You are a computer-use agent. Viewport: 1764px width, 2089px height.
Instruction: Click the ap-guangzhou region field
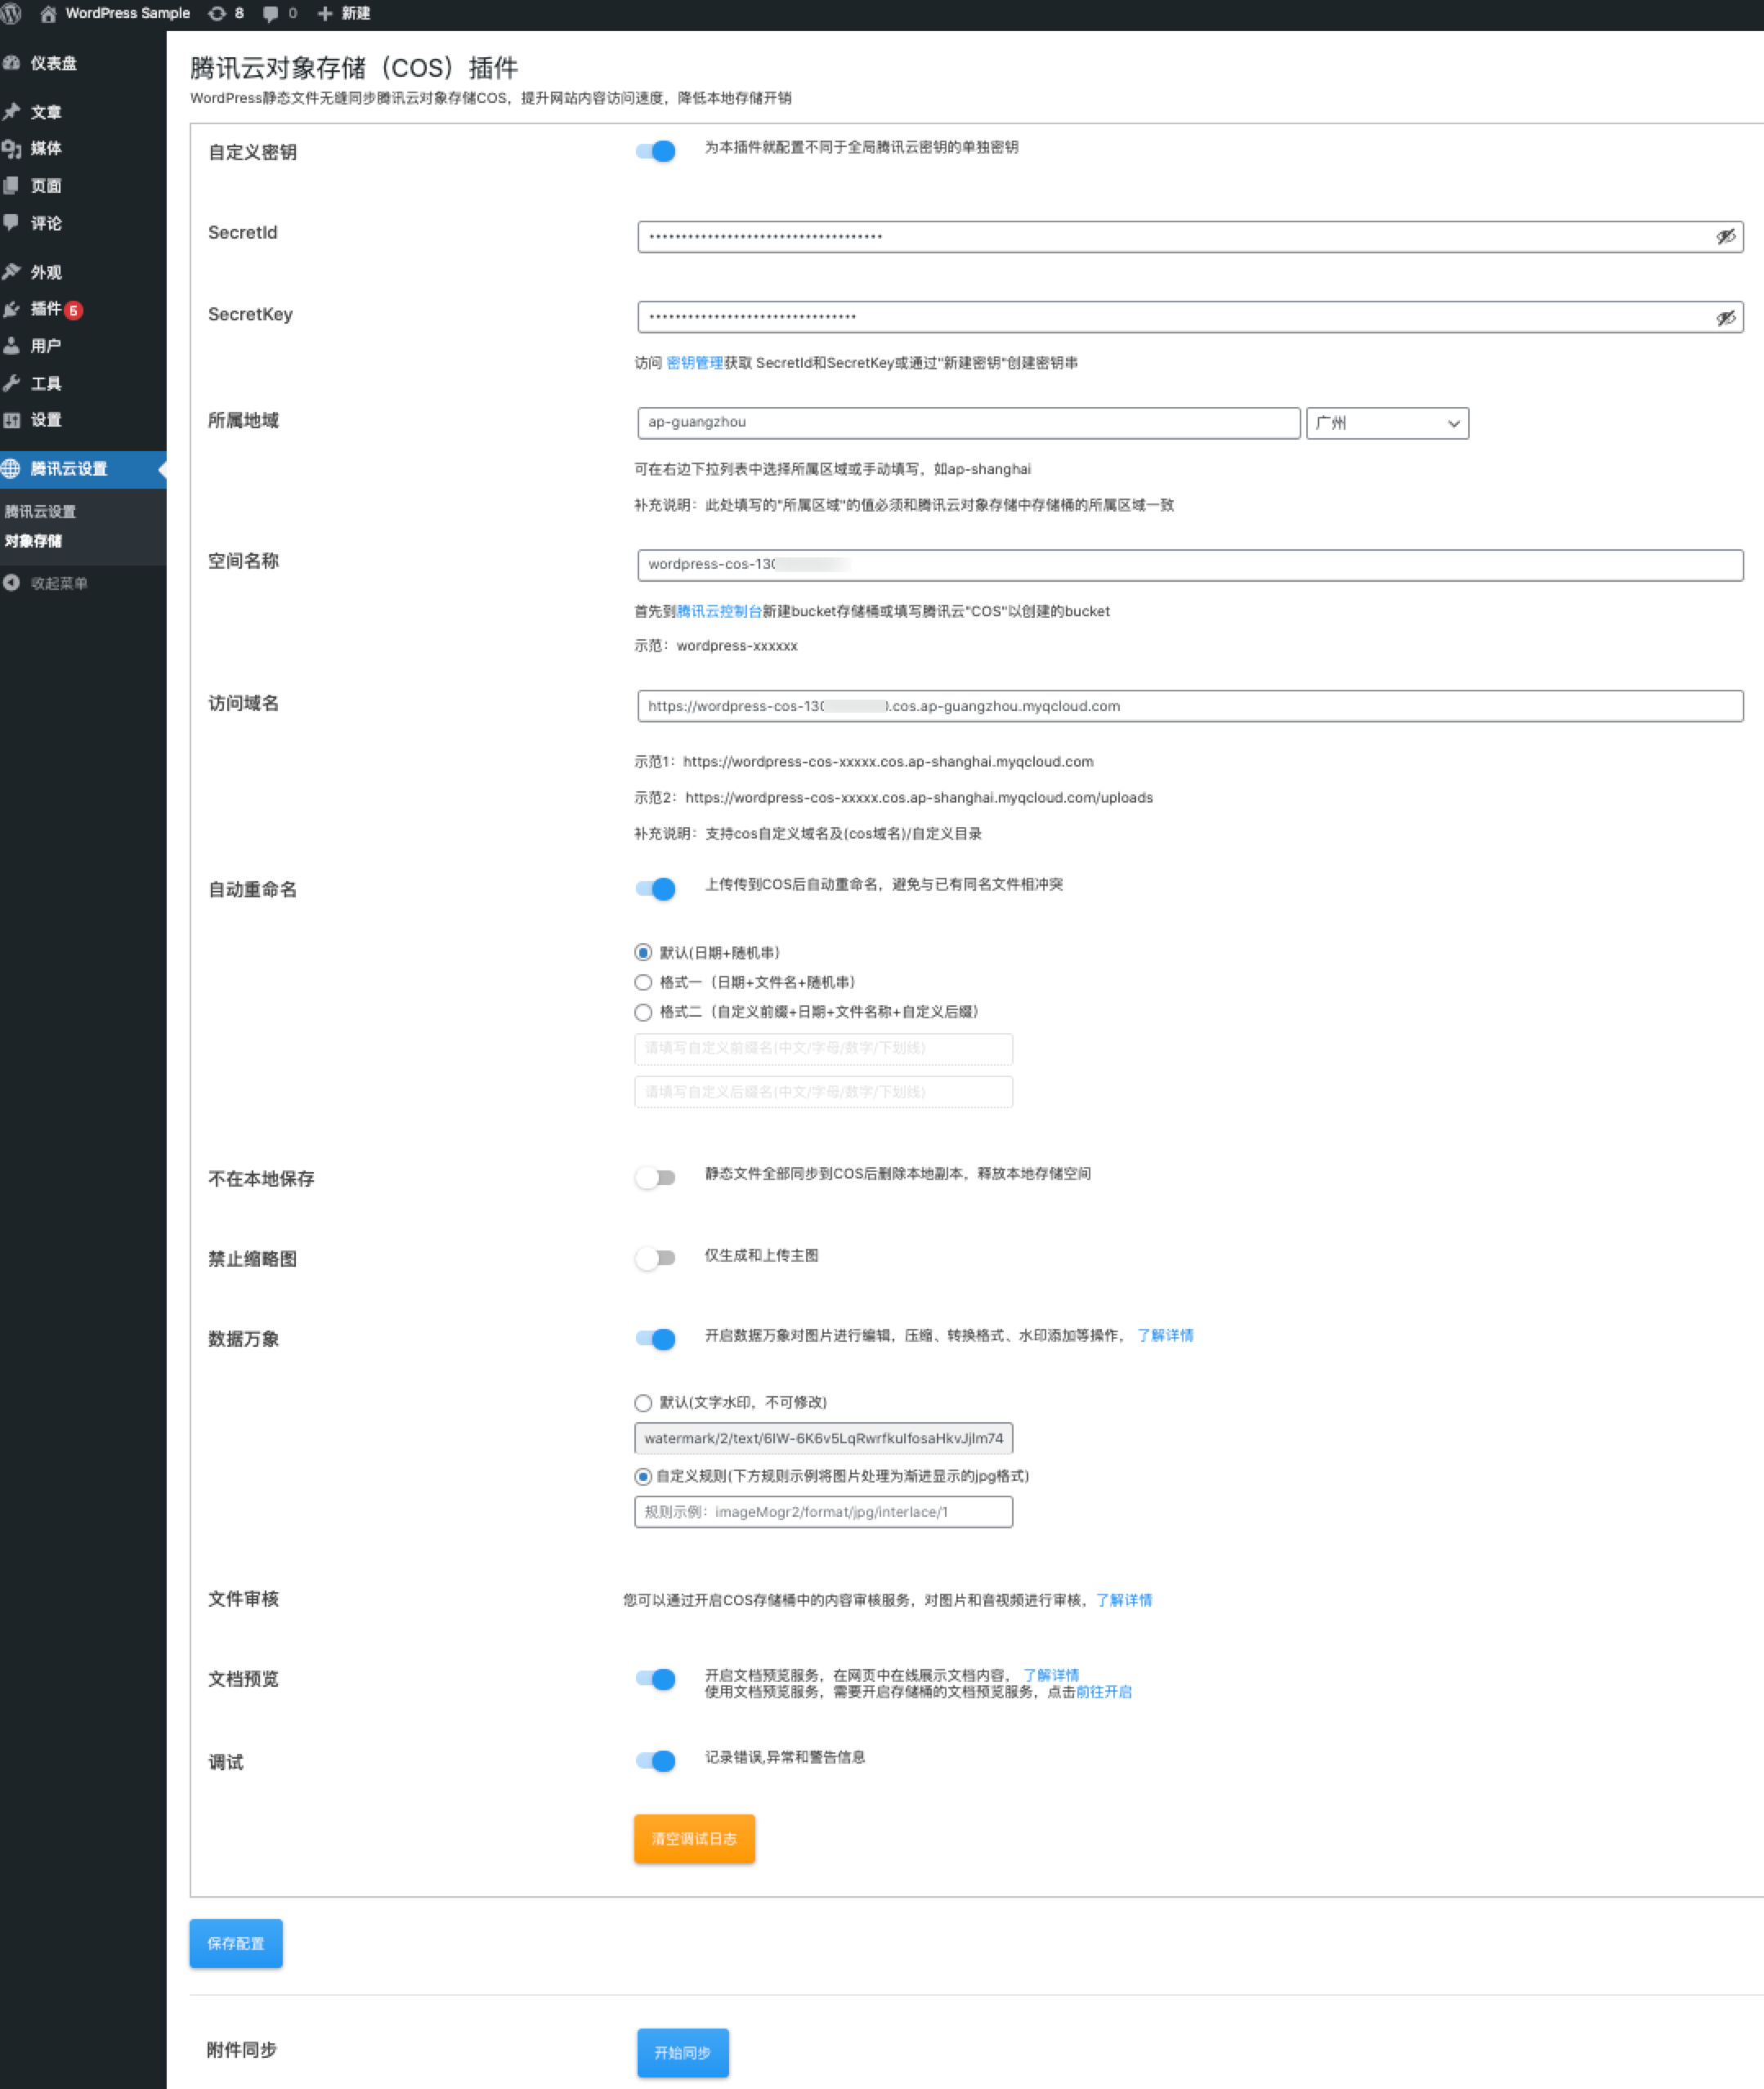pos(969,423)
